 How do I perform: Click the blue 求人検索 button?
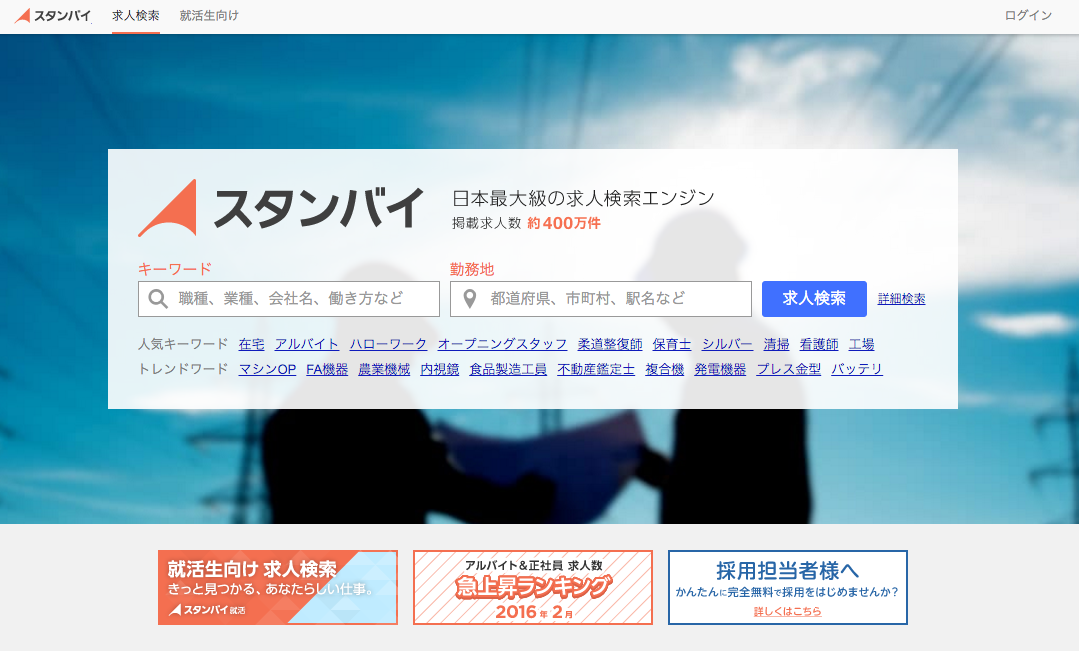click(814, 299)
